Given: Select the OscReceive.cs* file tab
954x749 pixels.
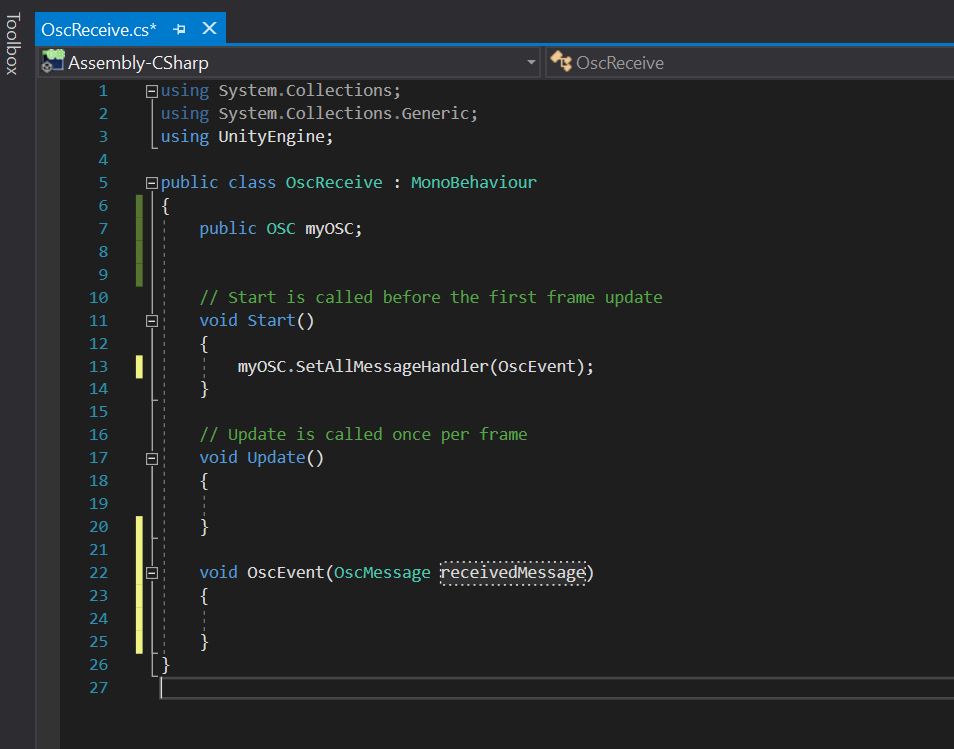Looking at the screenshot, I should click(x=98, y=29).
